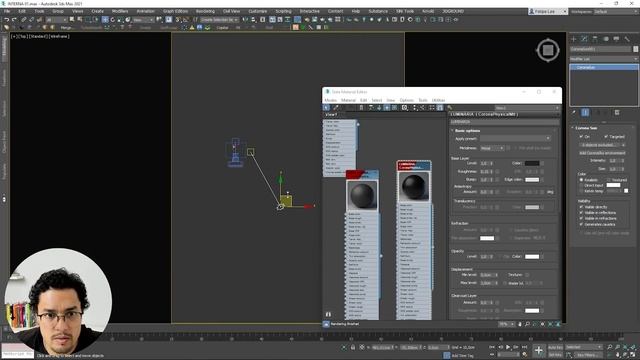Select the Realistic color radio button
Image resolution: width=640 pixels, height=360 pixels.
pos(581,180)
